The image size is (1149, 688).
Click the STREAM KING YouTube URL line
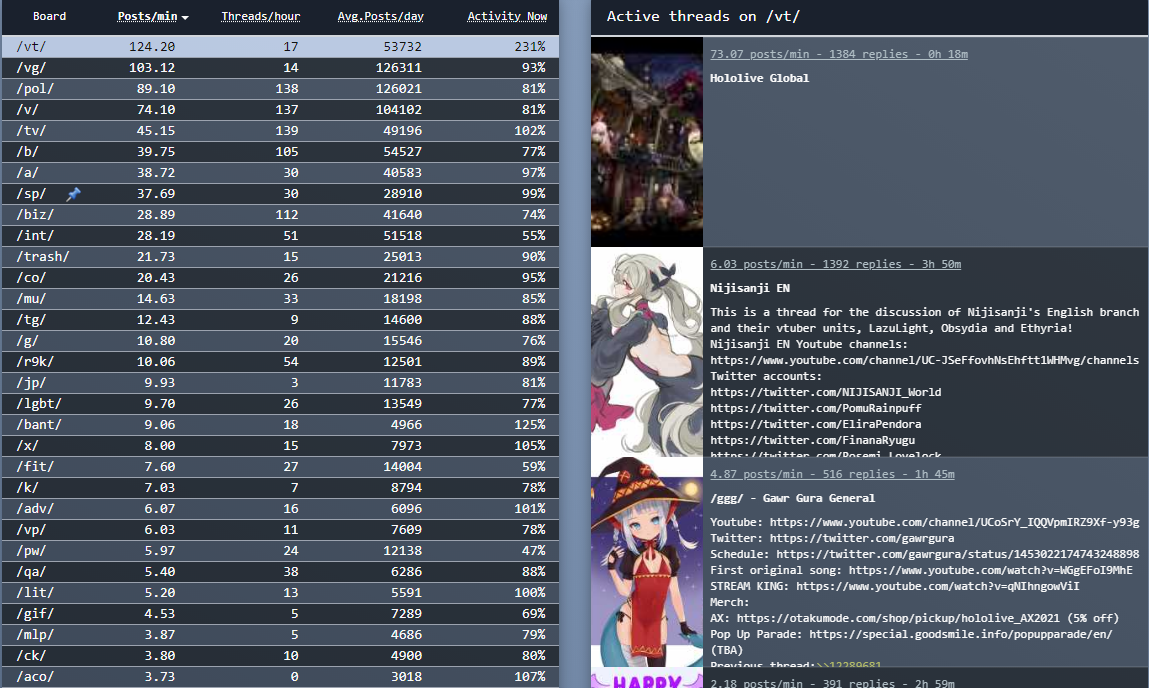pos(895,586)
